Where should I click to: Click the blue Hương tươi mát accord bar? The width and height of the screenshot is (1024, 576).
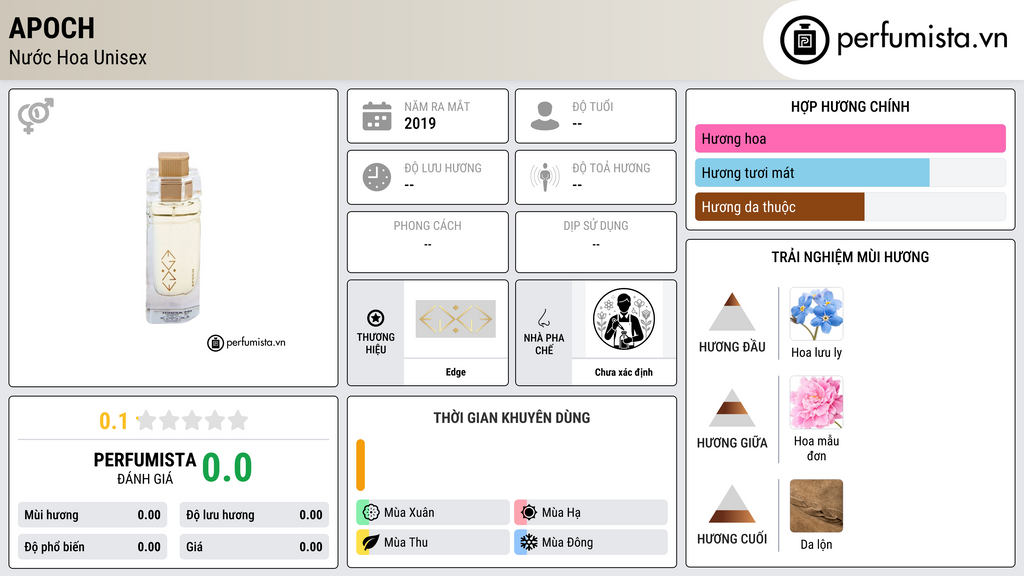[812, 172]
